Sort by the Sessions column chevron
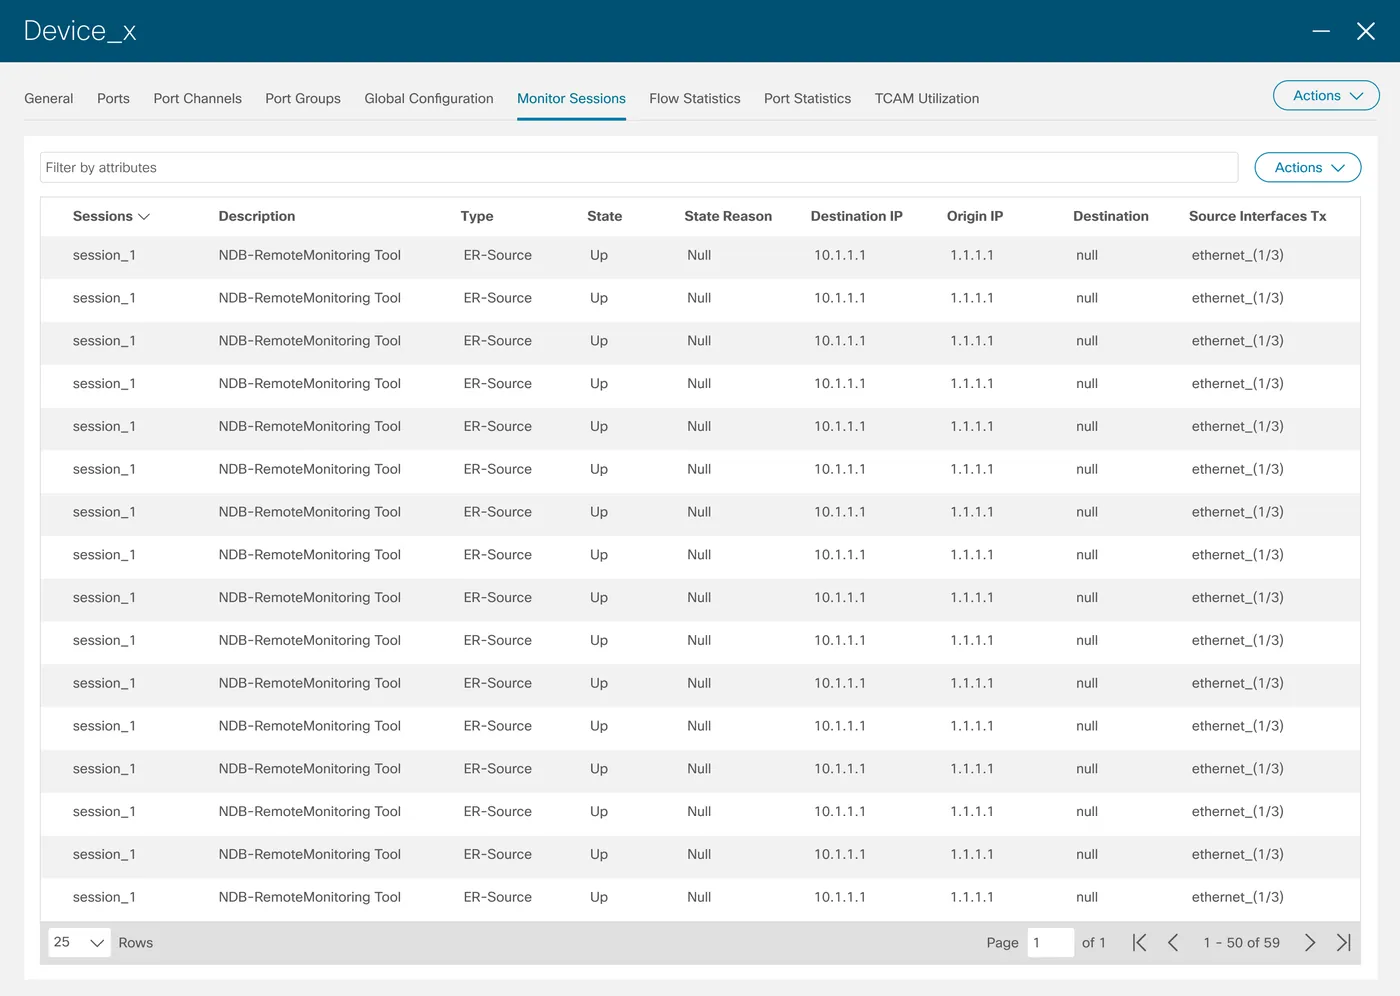The height and width of the screenshot is (996, 1400). tap(144, 217)
